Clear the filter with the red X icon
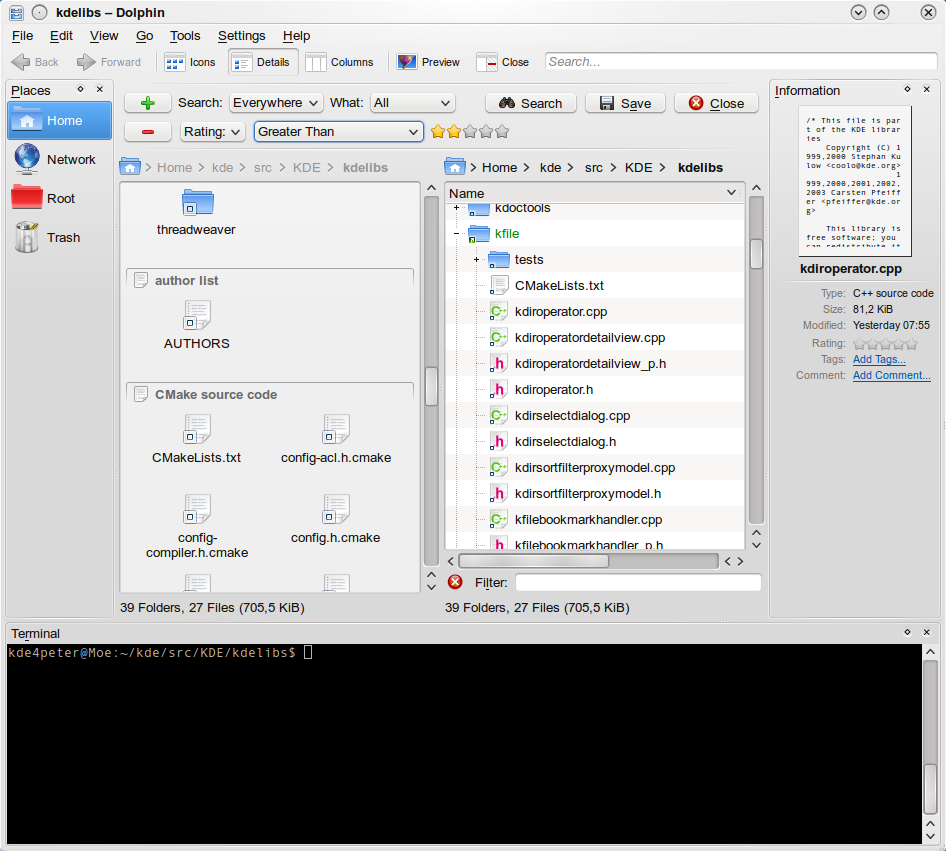946x851 pixels. click(x=455, y=582)
